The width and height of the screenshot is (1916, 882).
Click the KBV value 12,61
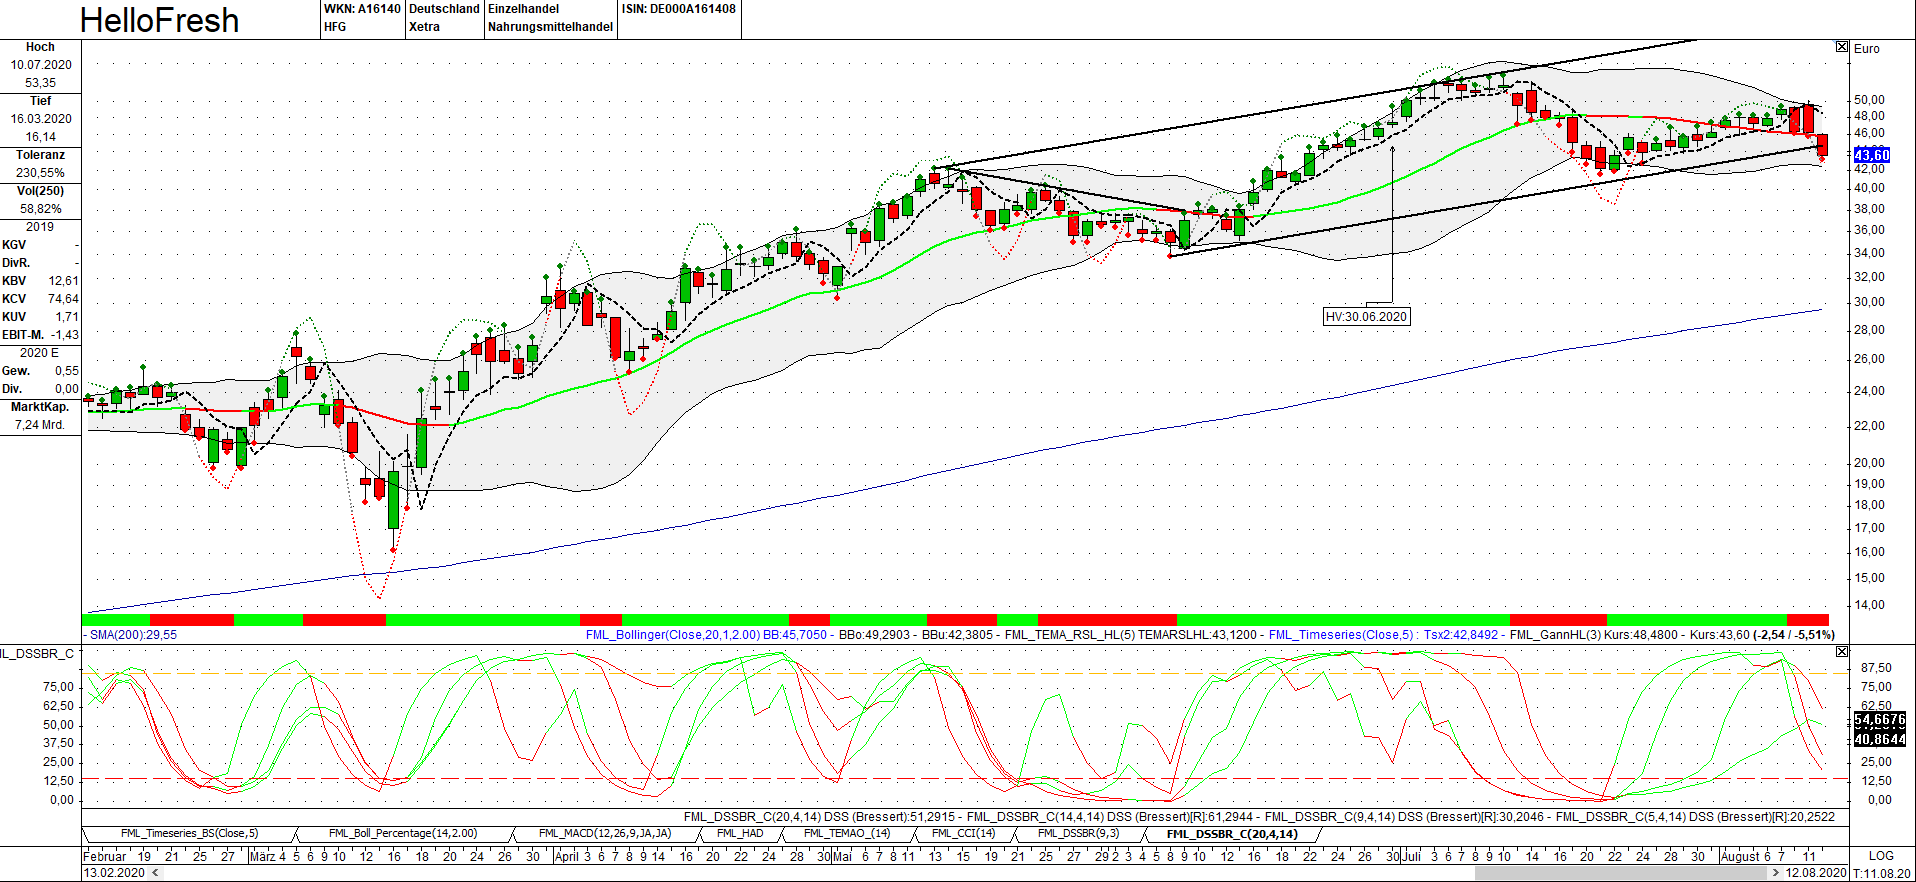(64, 281)
